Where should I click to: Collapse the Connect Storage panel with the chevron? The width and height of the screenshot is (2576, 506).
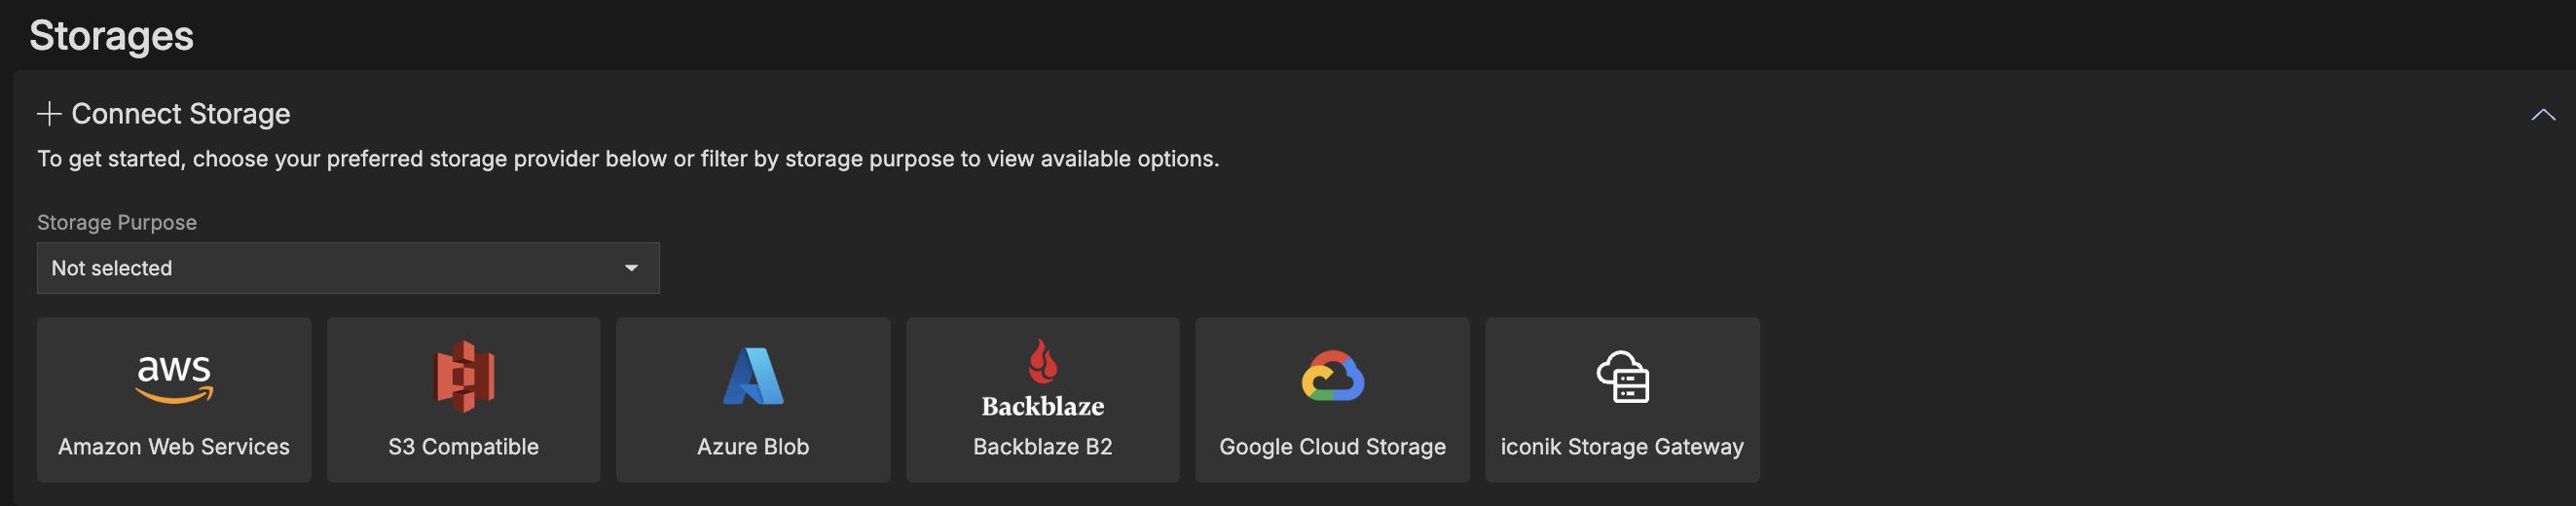coord(2543,115)
